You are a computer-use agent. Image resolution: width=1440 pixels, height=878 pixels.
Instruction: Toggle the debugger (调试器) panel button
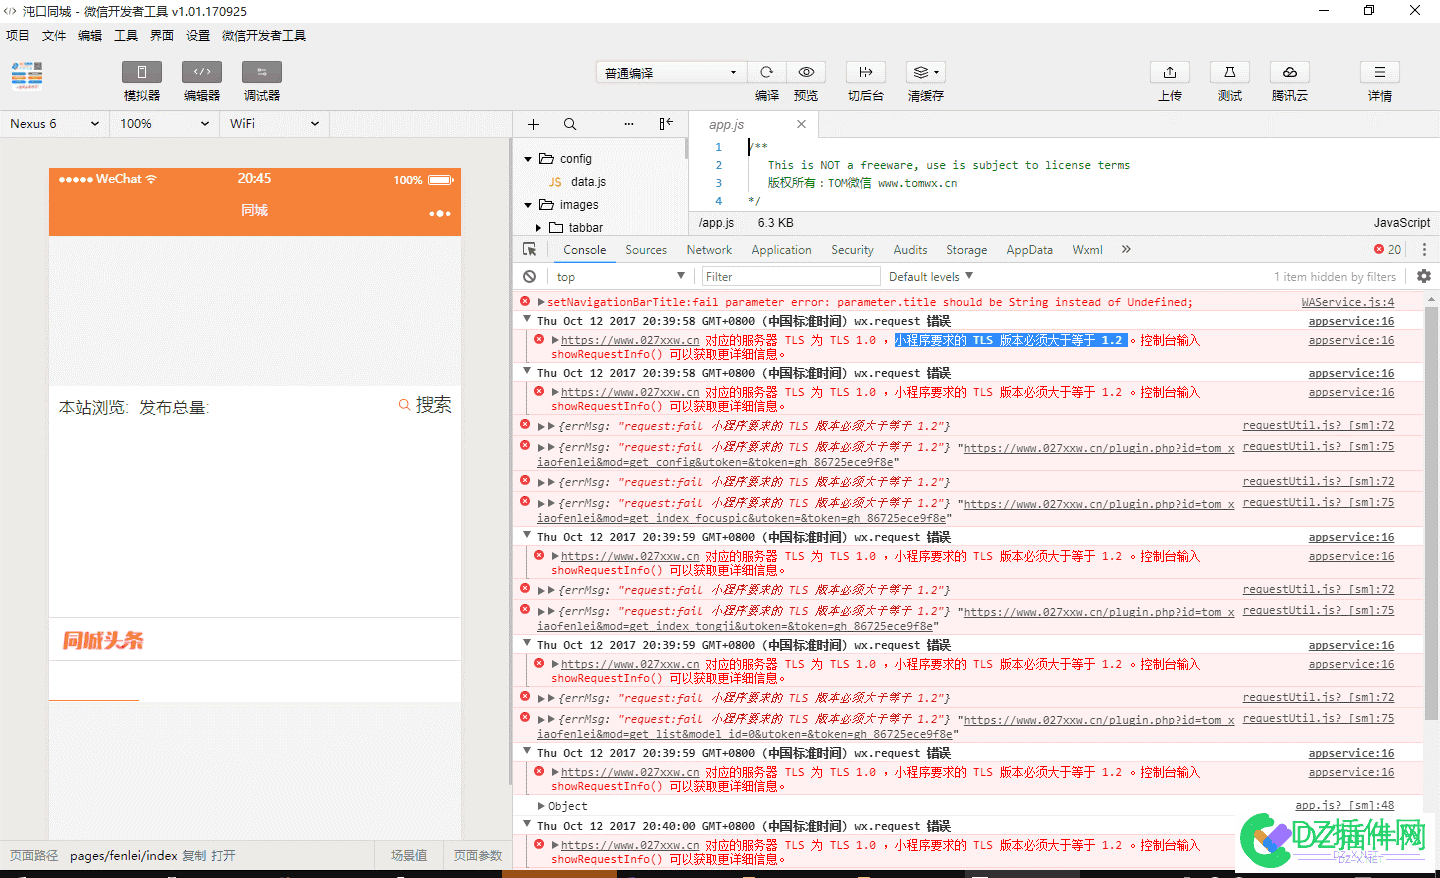pos(262,72)
